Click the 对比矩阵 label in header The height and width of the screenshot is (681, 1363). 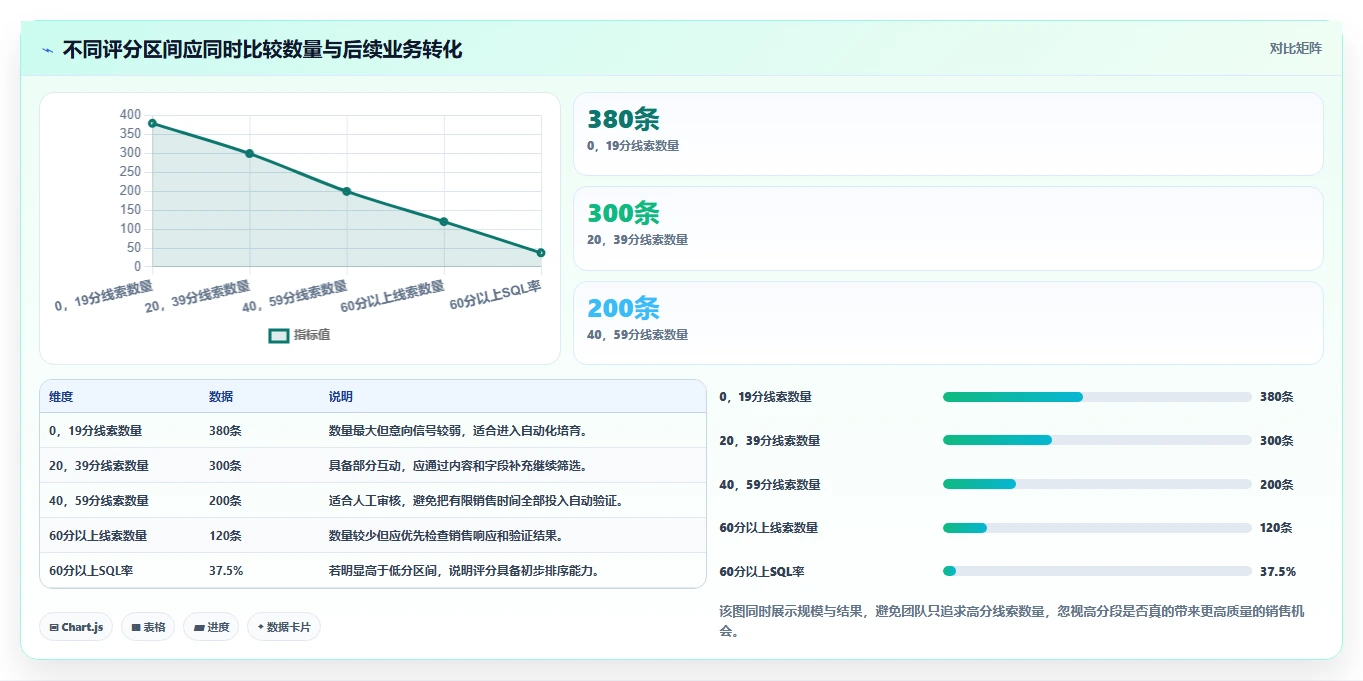(1295, 48)
